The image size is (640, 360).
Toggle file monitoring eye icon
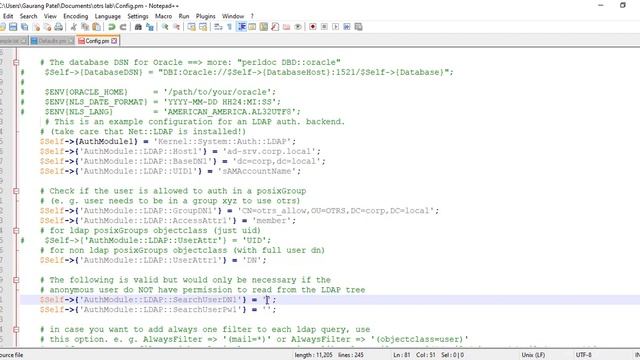click(x=298, y=27)
